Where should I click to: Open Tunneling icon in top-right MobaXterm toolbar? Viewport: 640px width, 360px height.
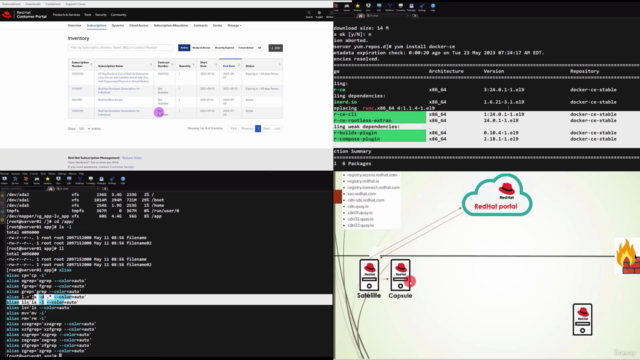[x=400, y=7]
